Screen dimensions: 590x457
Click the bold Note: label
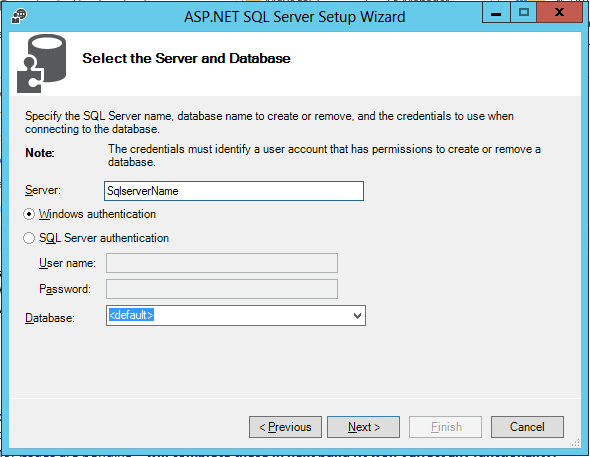[x=40, y=153]
